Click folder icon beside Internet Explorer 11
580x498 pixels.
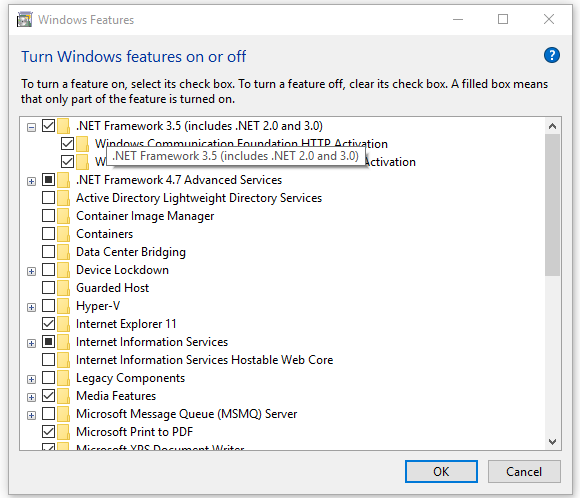[64, 324]
